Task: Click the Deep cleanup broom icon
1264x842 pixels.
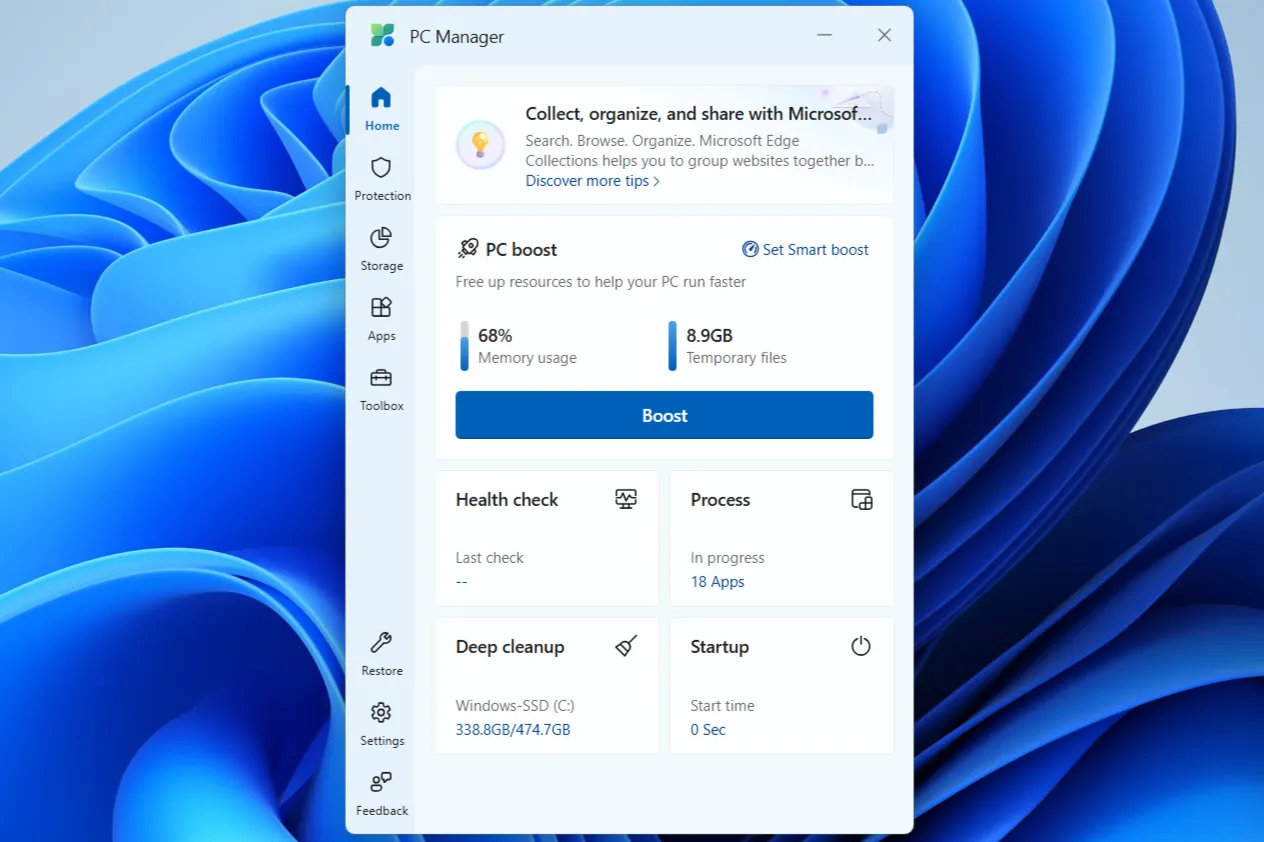Action: [624, 646]
